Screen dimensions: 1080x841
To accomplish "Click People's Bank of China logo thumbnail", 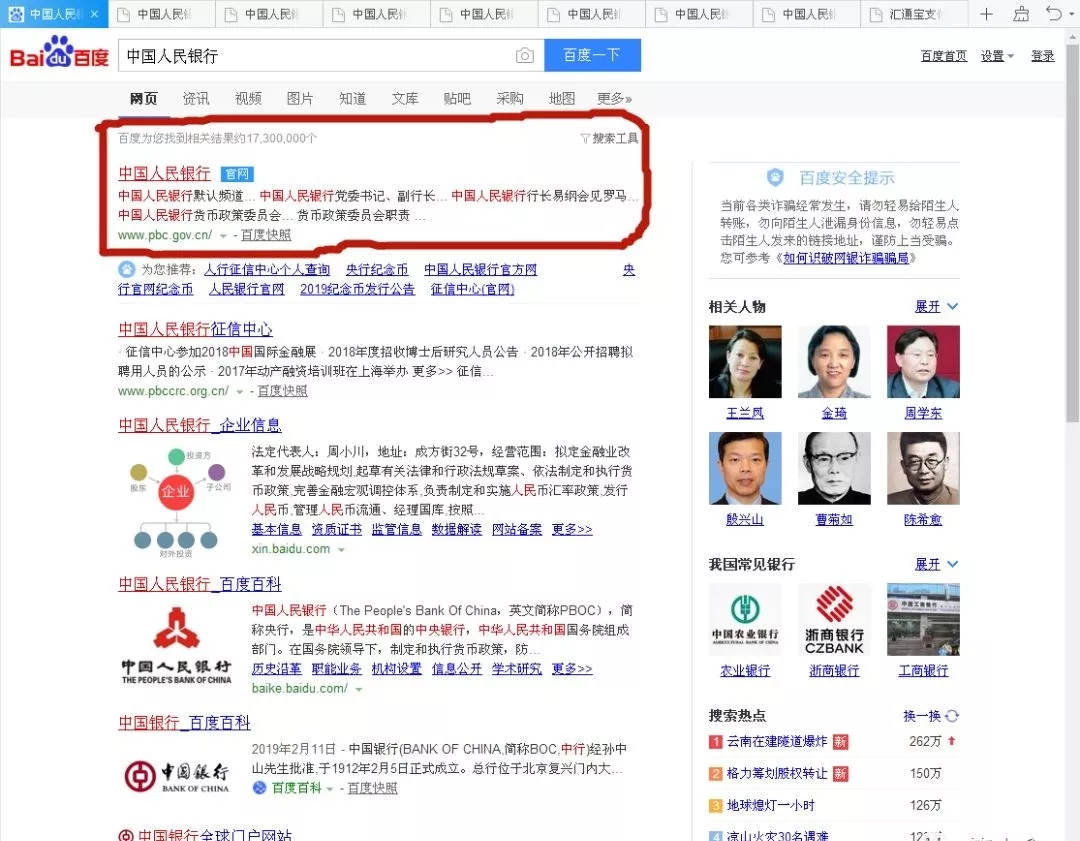I will pos(176,645).
